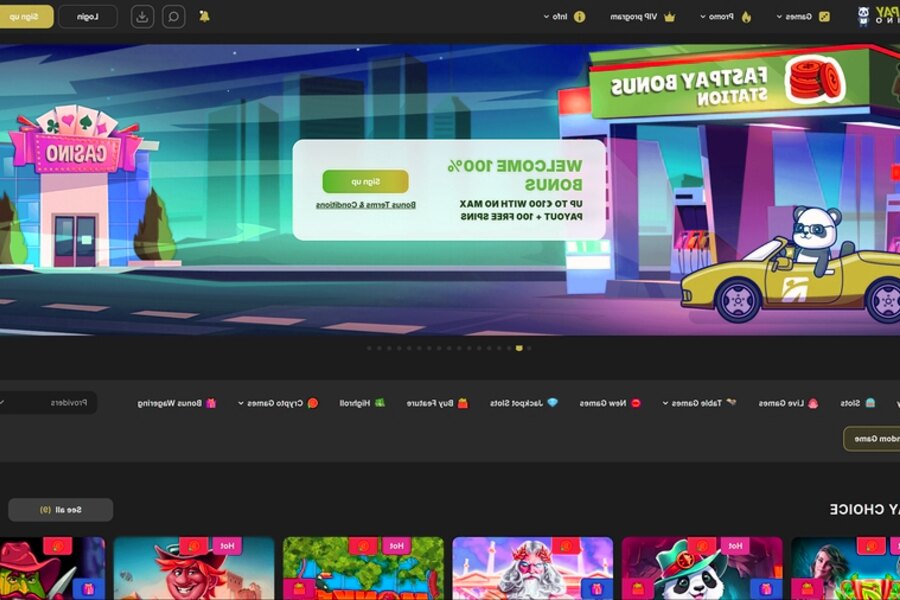Open the notifications bell icon
900x600 pixels.
(x=204, y=17)
